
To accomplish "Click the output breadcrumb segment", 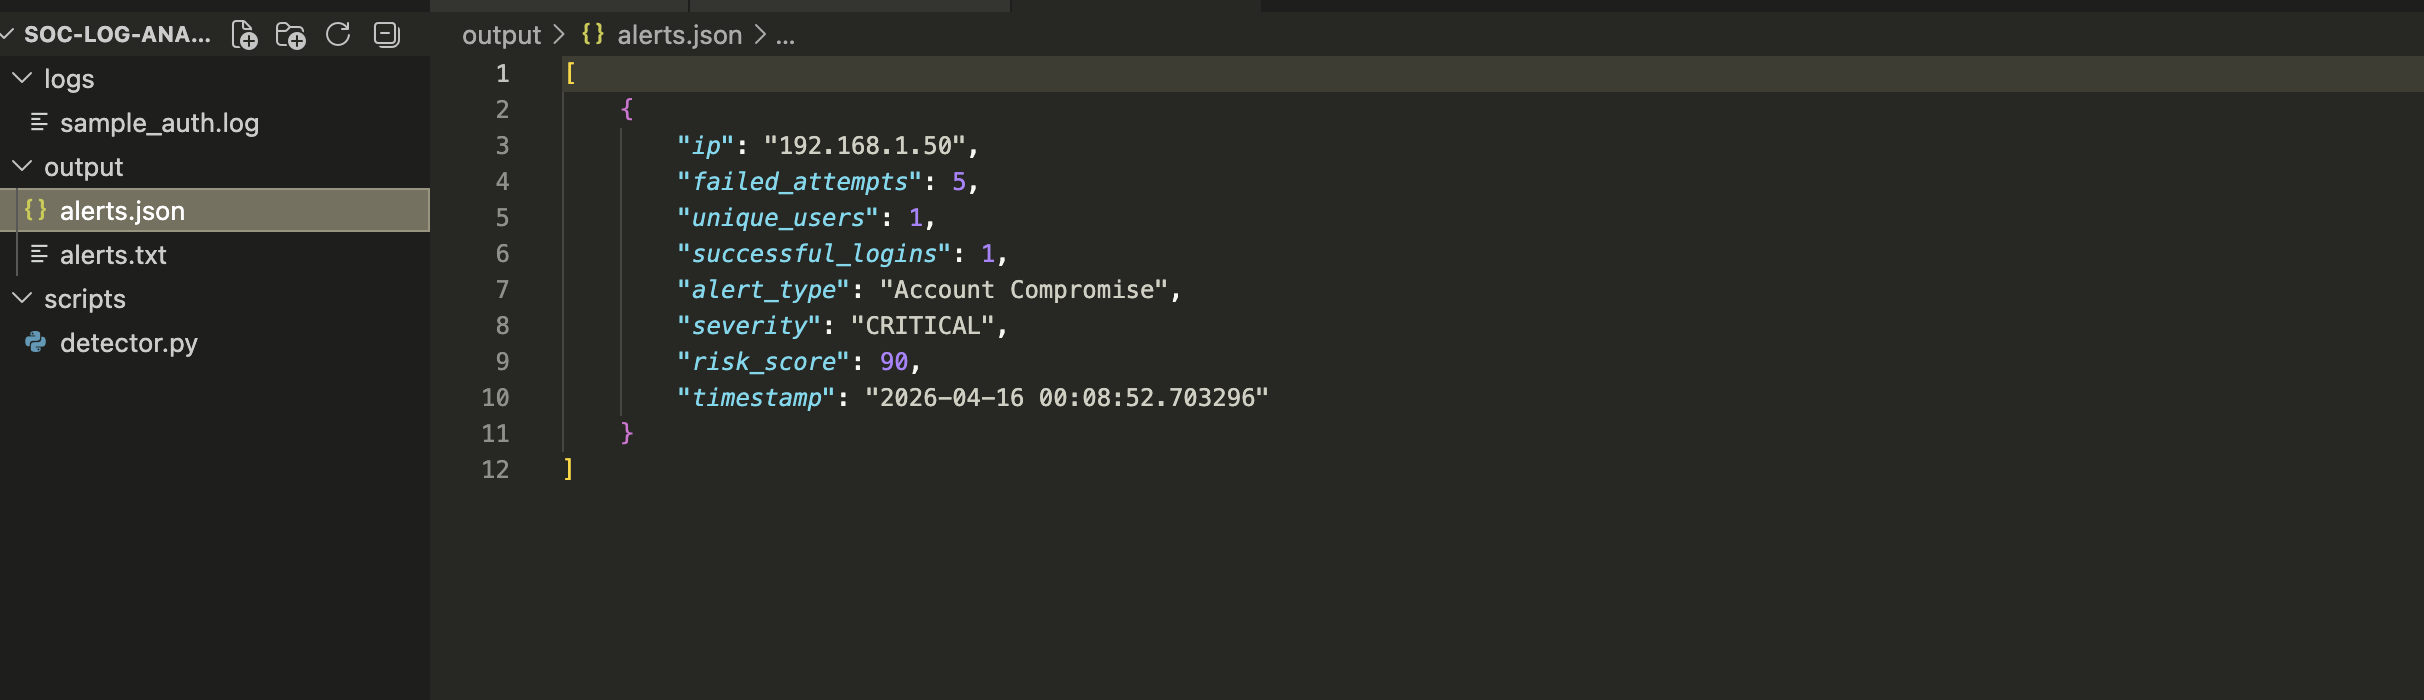I will tap(501, 35).
